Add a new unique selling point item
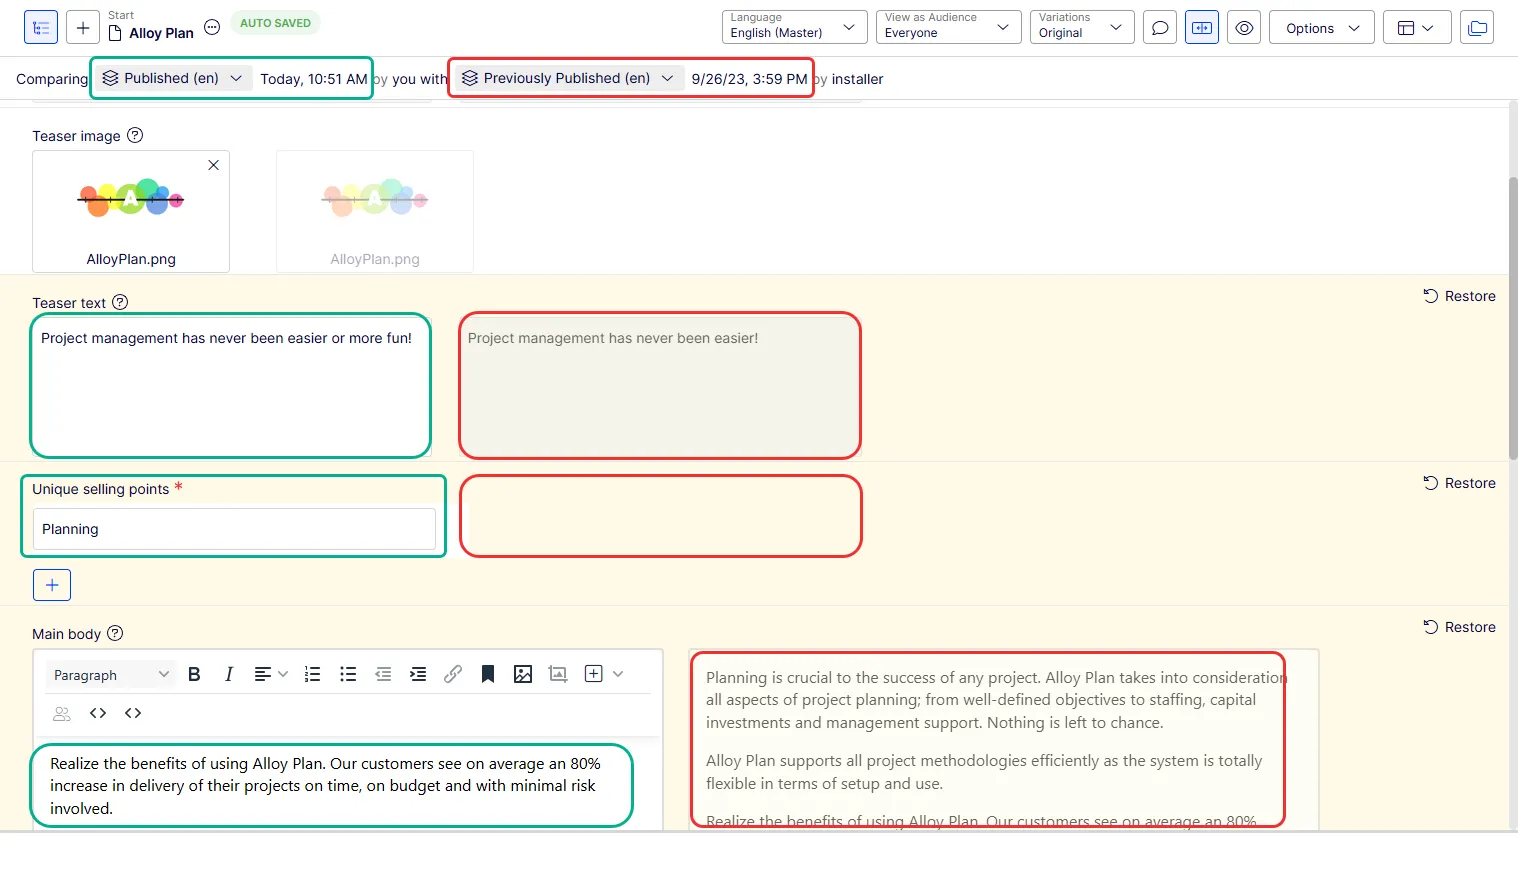 coord(52,585)
